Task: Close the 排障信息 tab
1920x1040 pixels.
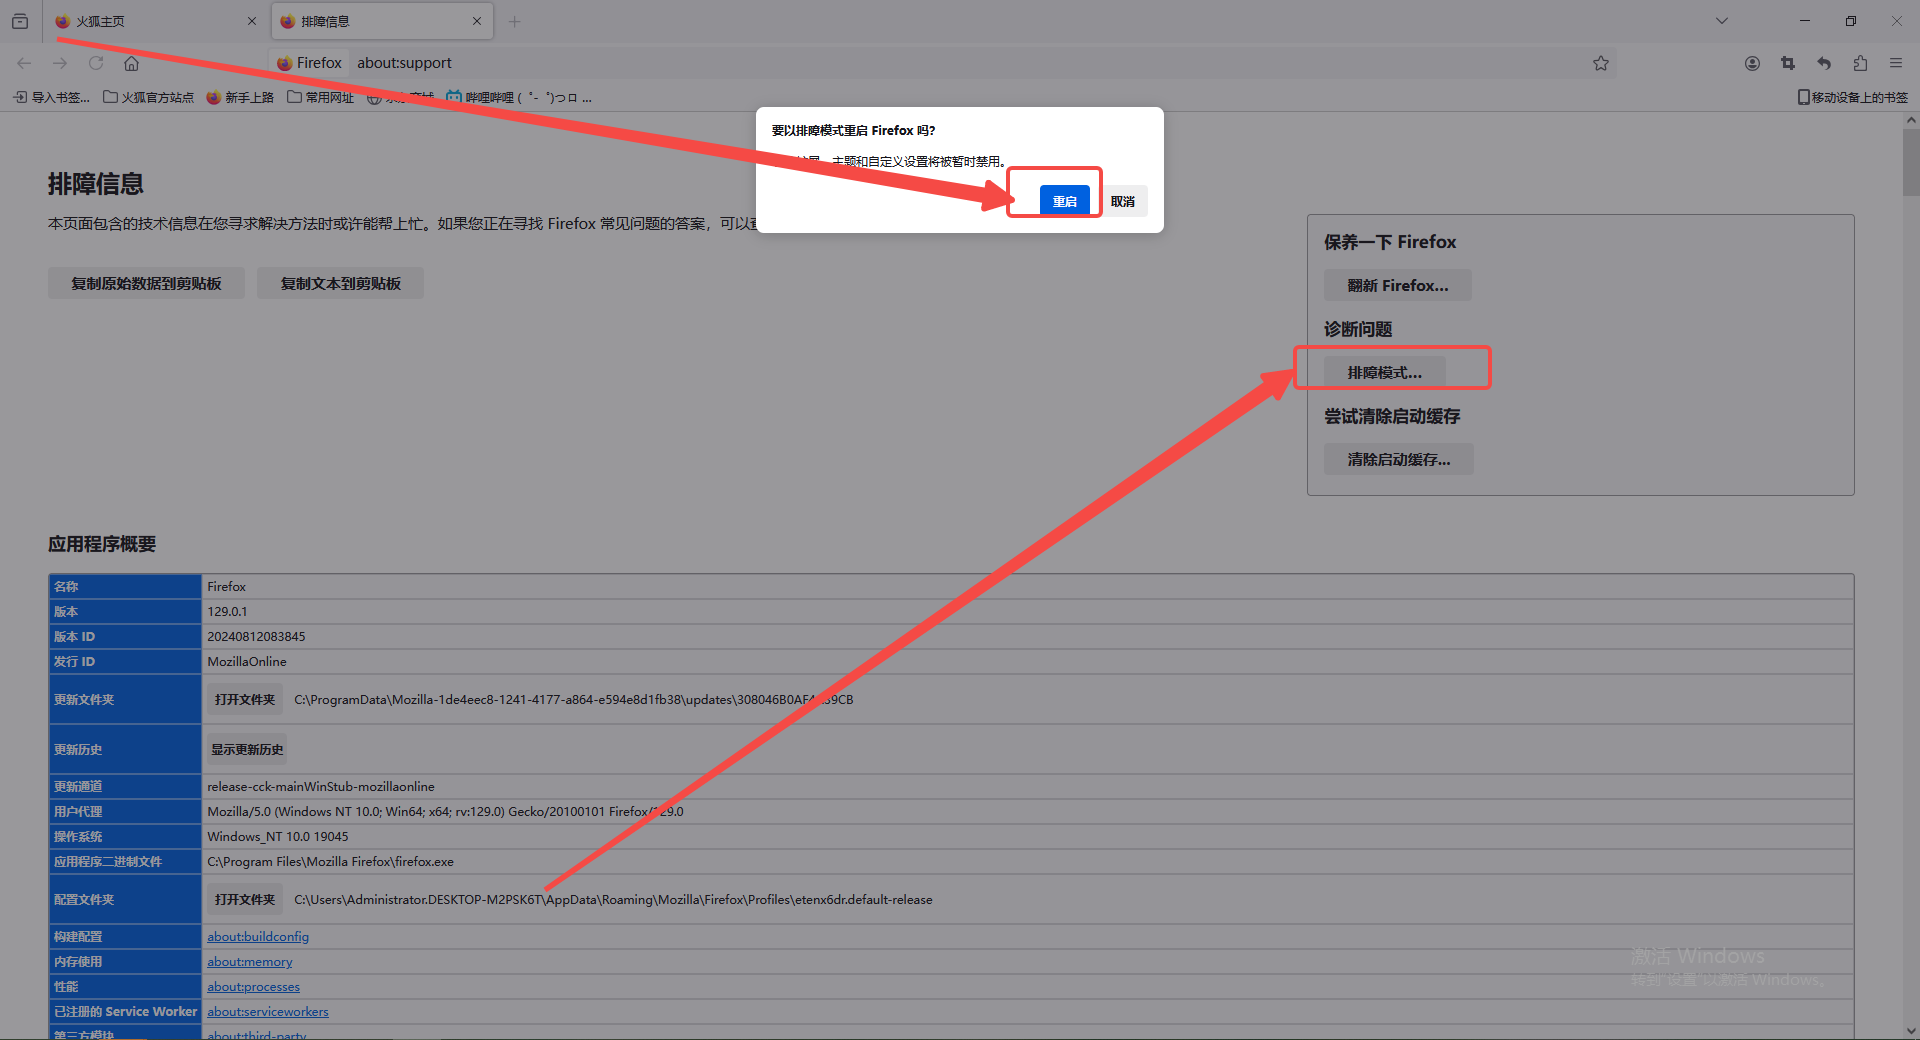Action: click(477, 21)
